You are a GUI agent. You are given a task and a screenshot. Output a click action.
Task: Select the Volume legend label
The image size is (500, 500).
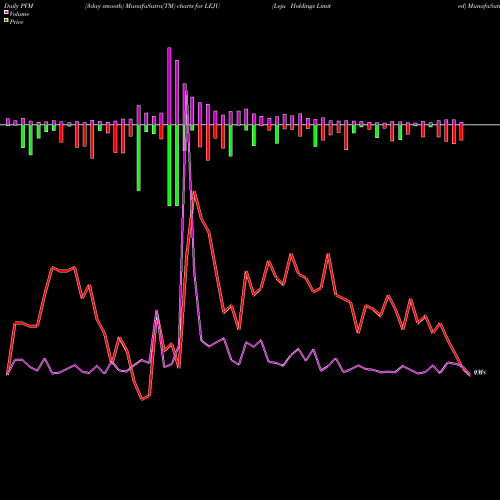coord(19,14)
